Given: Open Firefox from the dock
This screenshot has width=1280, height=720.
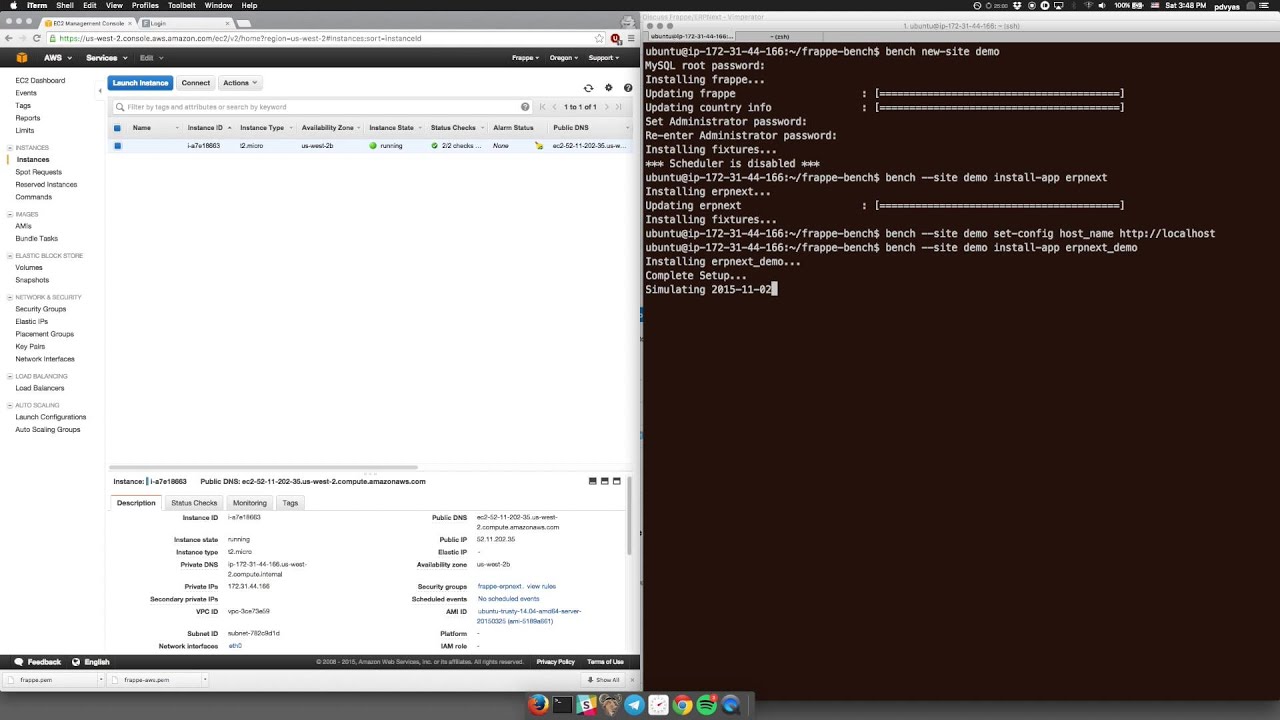Looking at the screenshot, I should (x=538, y=705).
